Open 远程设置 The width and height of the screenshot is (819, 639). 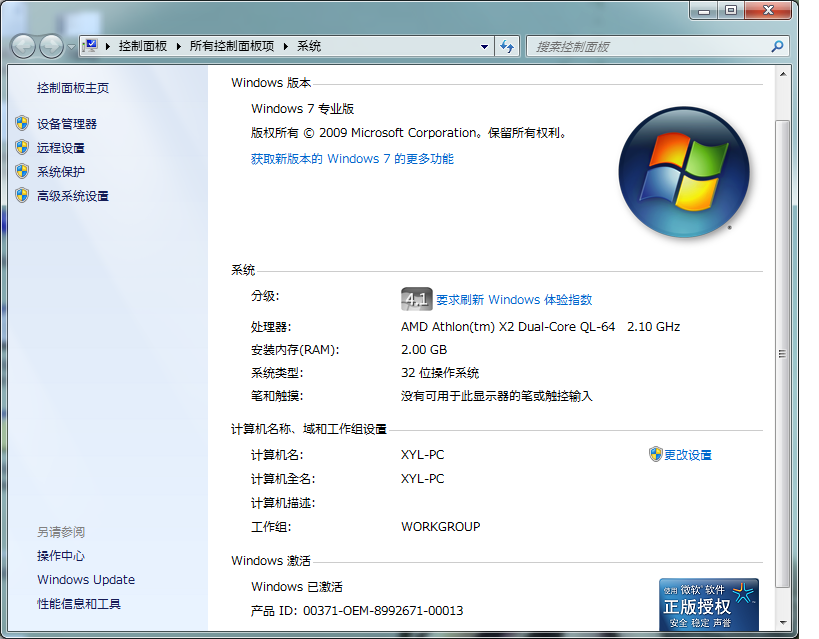[61, 148]
